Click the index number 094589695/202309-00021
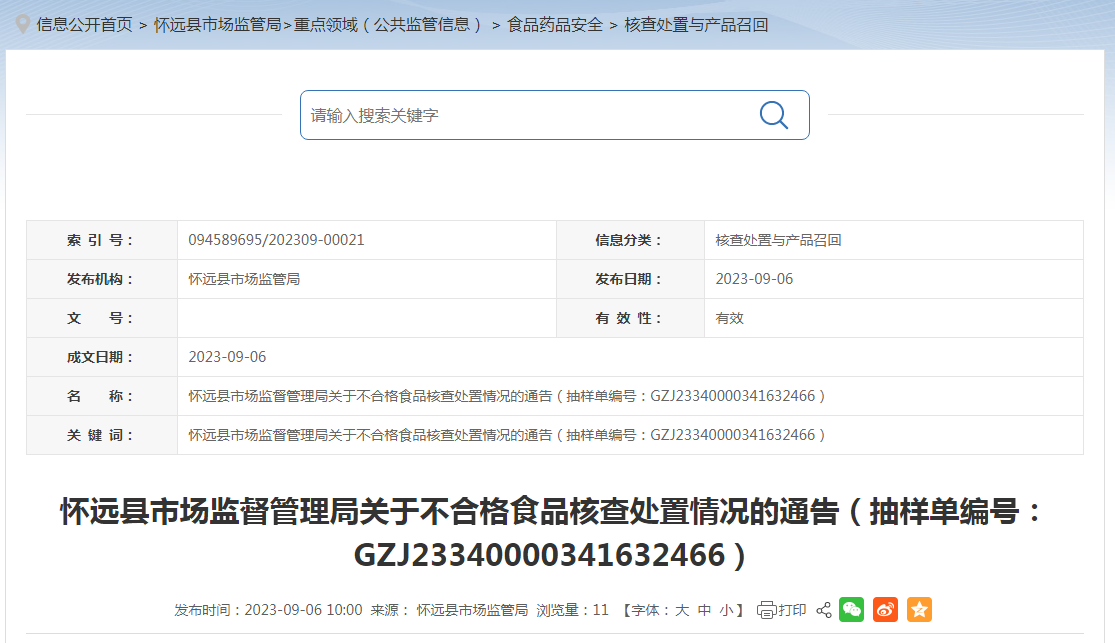The image size is (1115, 643). tap(276, 240)
